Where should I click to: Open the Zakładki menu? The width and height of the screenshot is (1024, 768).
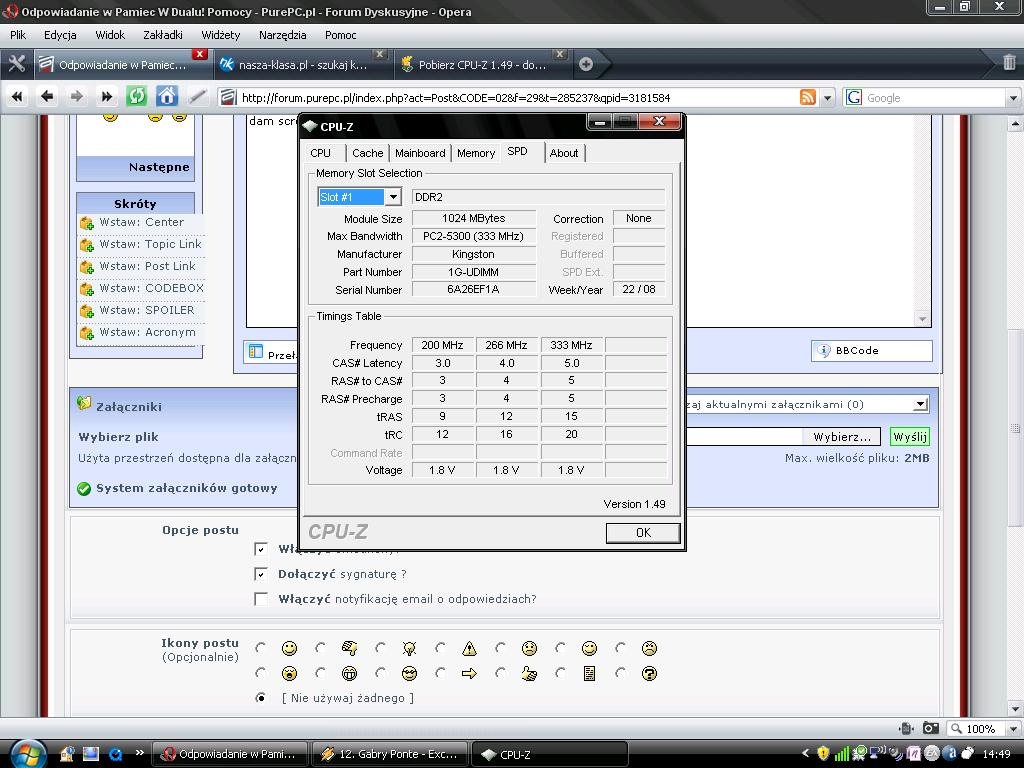[x=163, y=35]
